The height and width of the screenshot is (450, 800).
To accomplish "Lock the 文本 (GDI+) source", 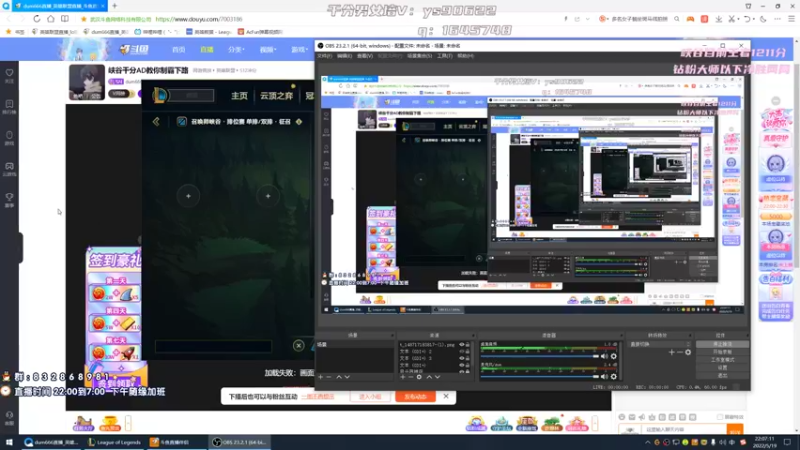I will point(467,365).
